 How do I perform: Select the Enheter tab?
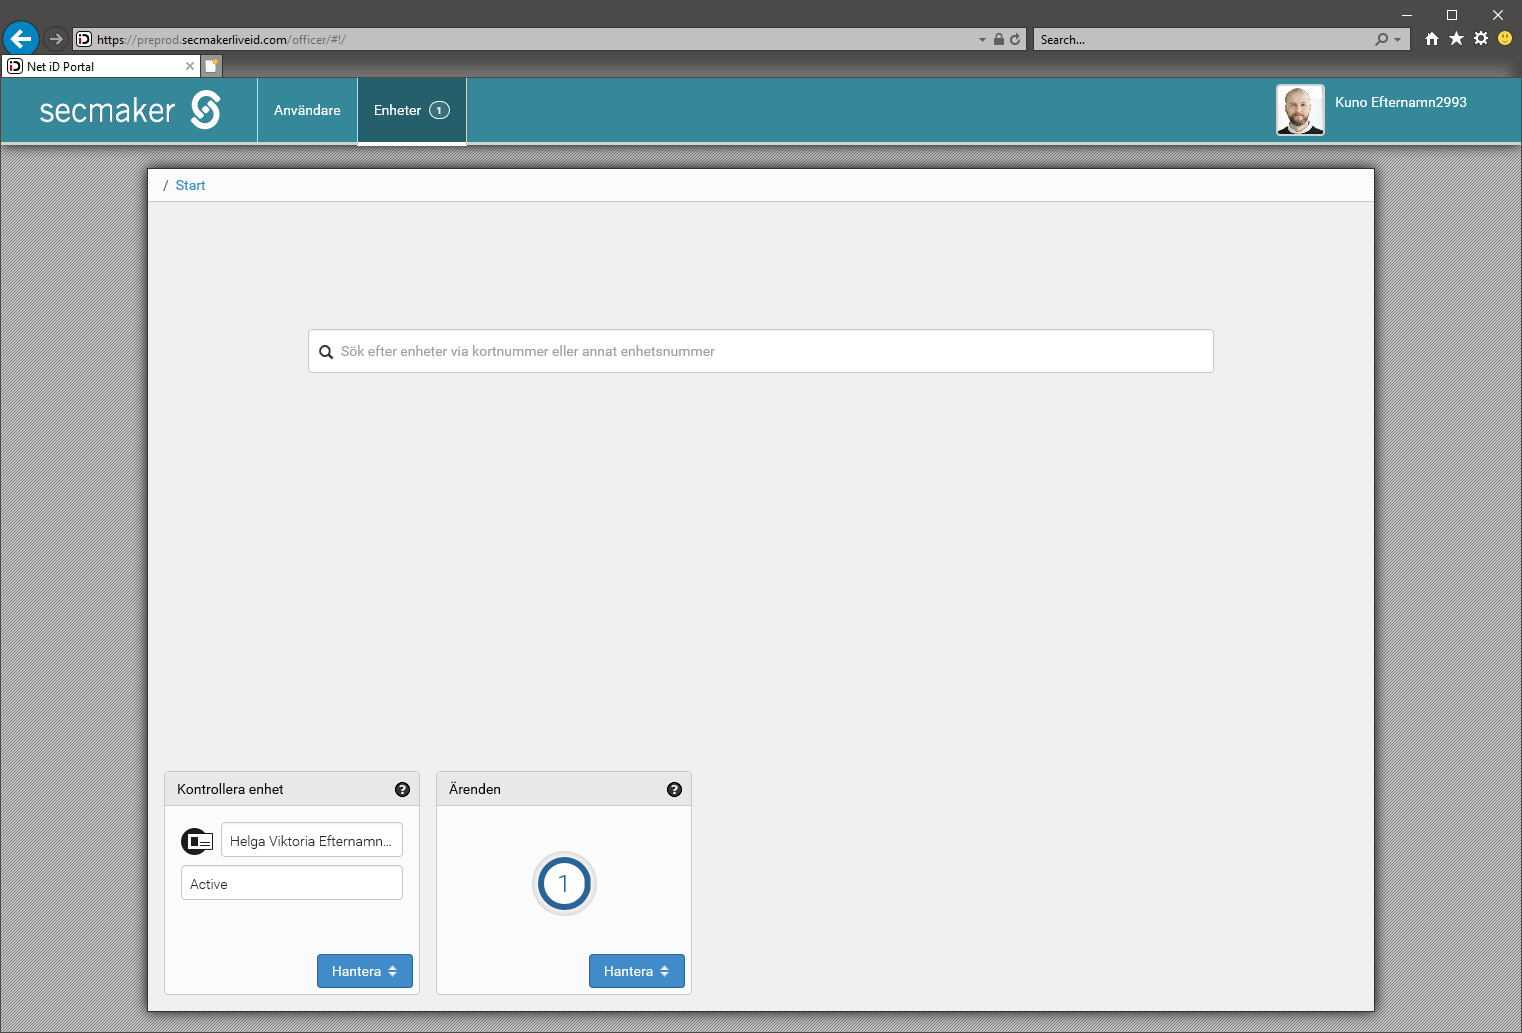click(x=411, y=110)
